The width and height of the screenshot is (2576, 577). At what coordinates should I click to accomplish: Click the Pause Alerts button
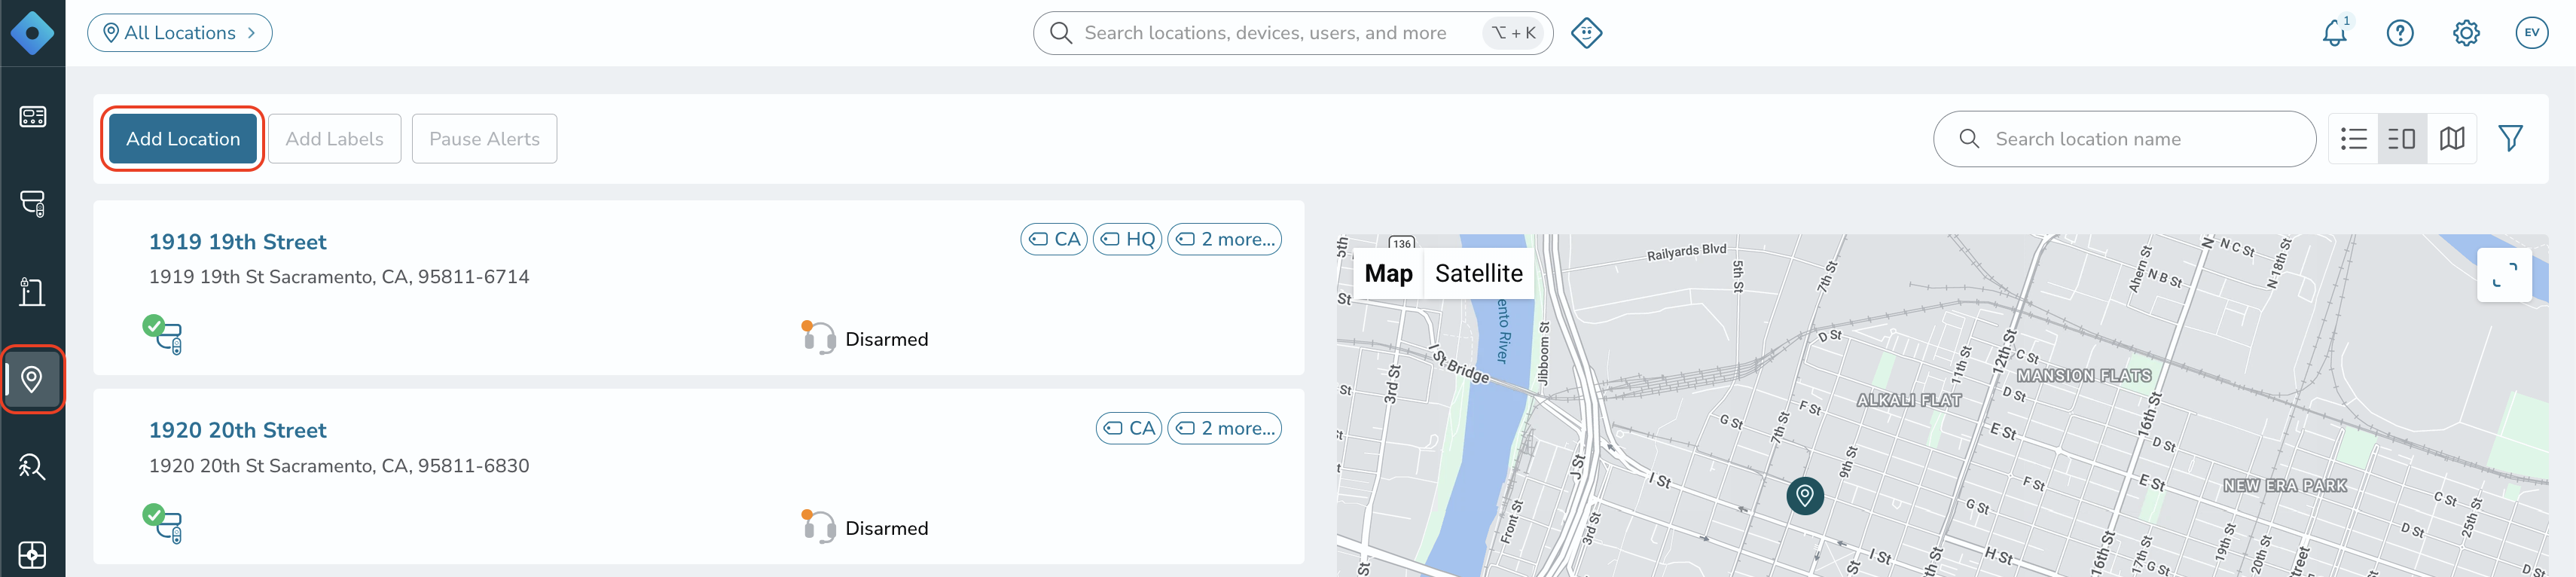click(484, 139)
